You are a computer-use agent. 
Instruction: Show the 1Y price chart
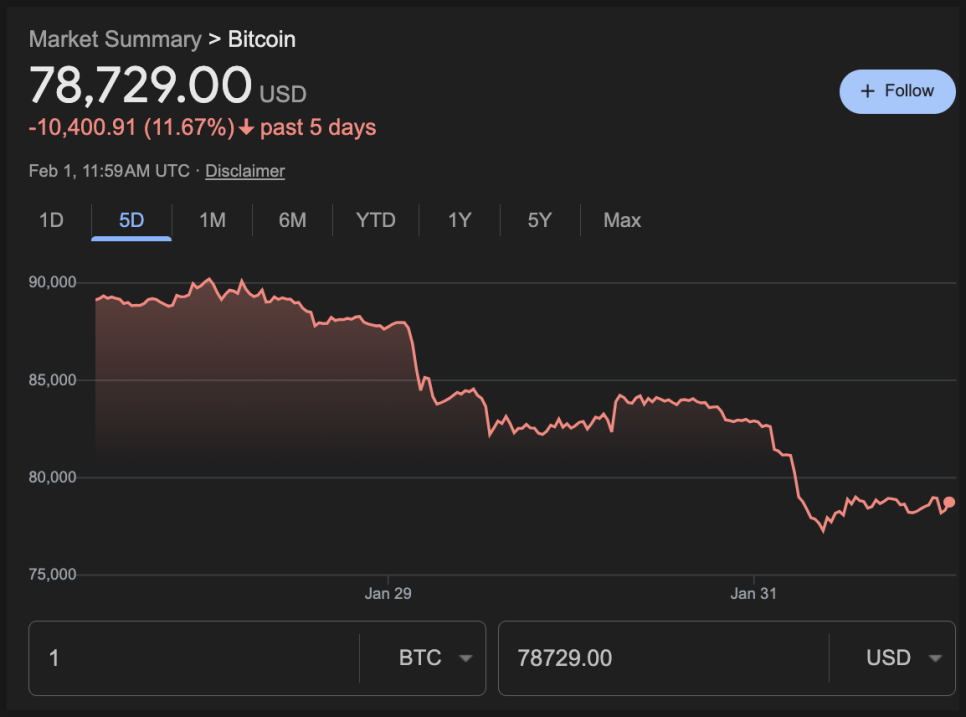459,220
